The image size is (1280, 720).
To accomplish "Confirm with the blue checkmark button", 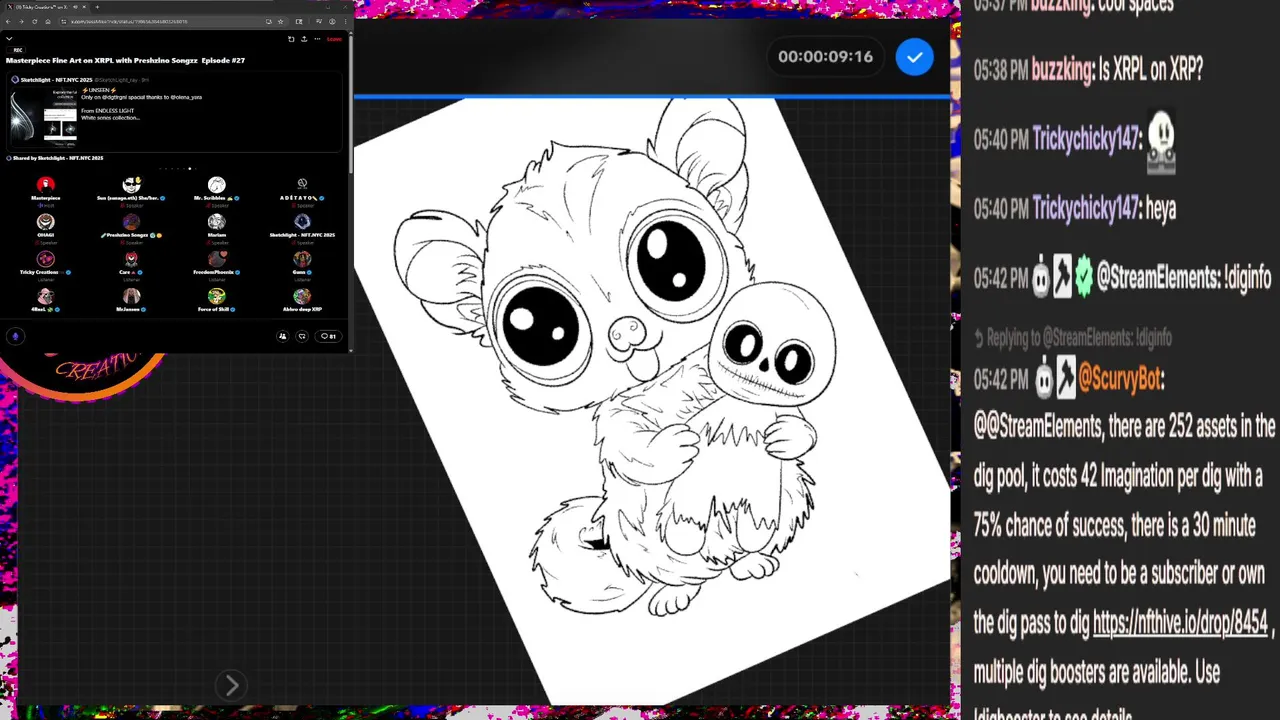I will [x=914, y=57].
